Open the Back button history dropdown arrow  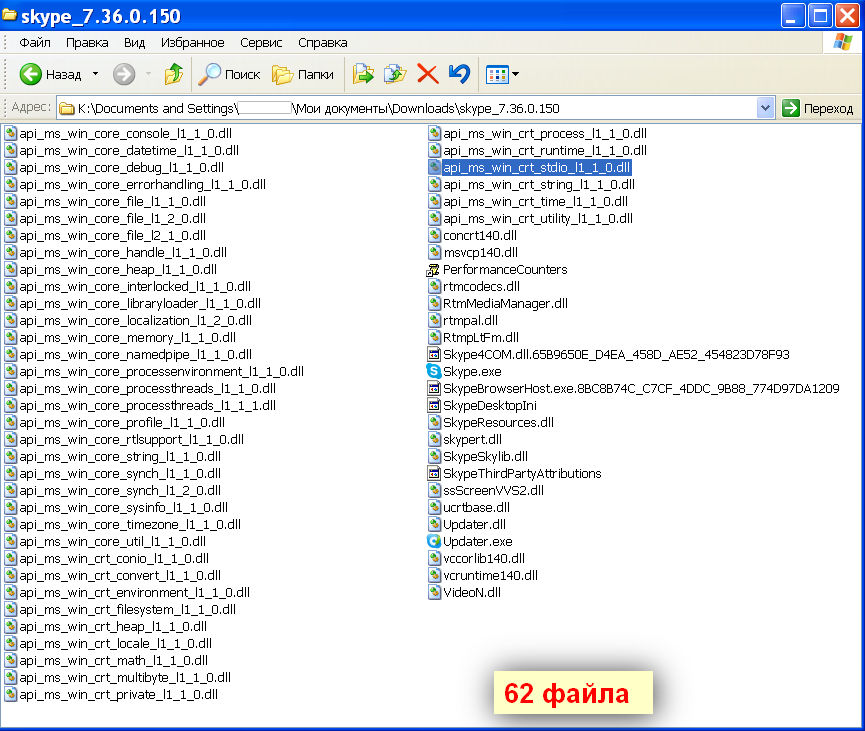click(x=95, y=74)
